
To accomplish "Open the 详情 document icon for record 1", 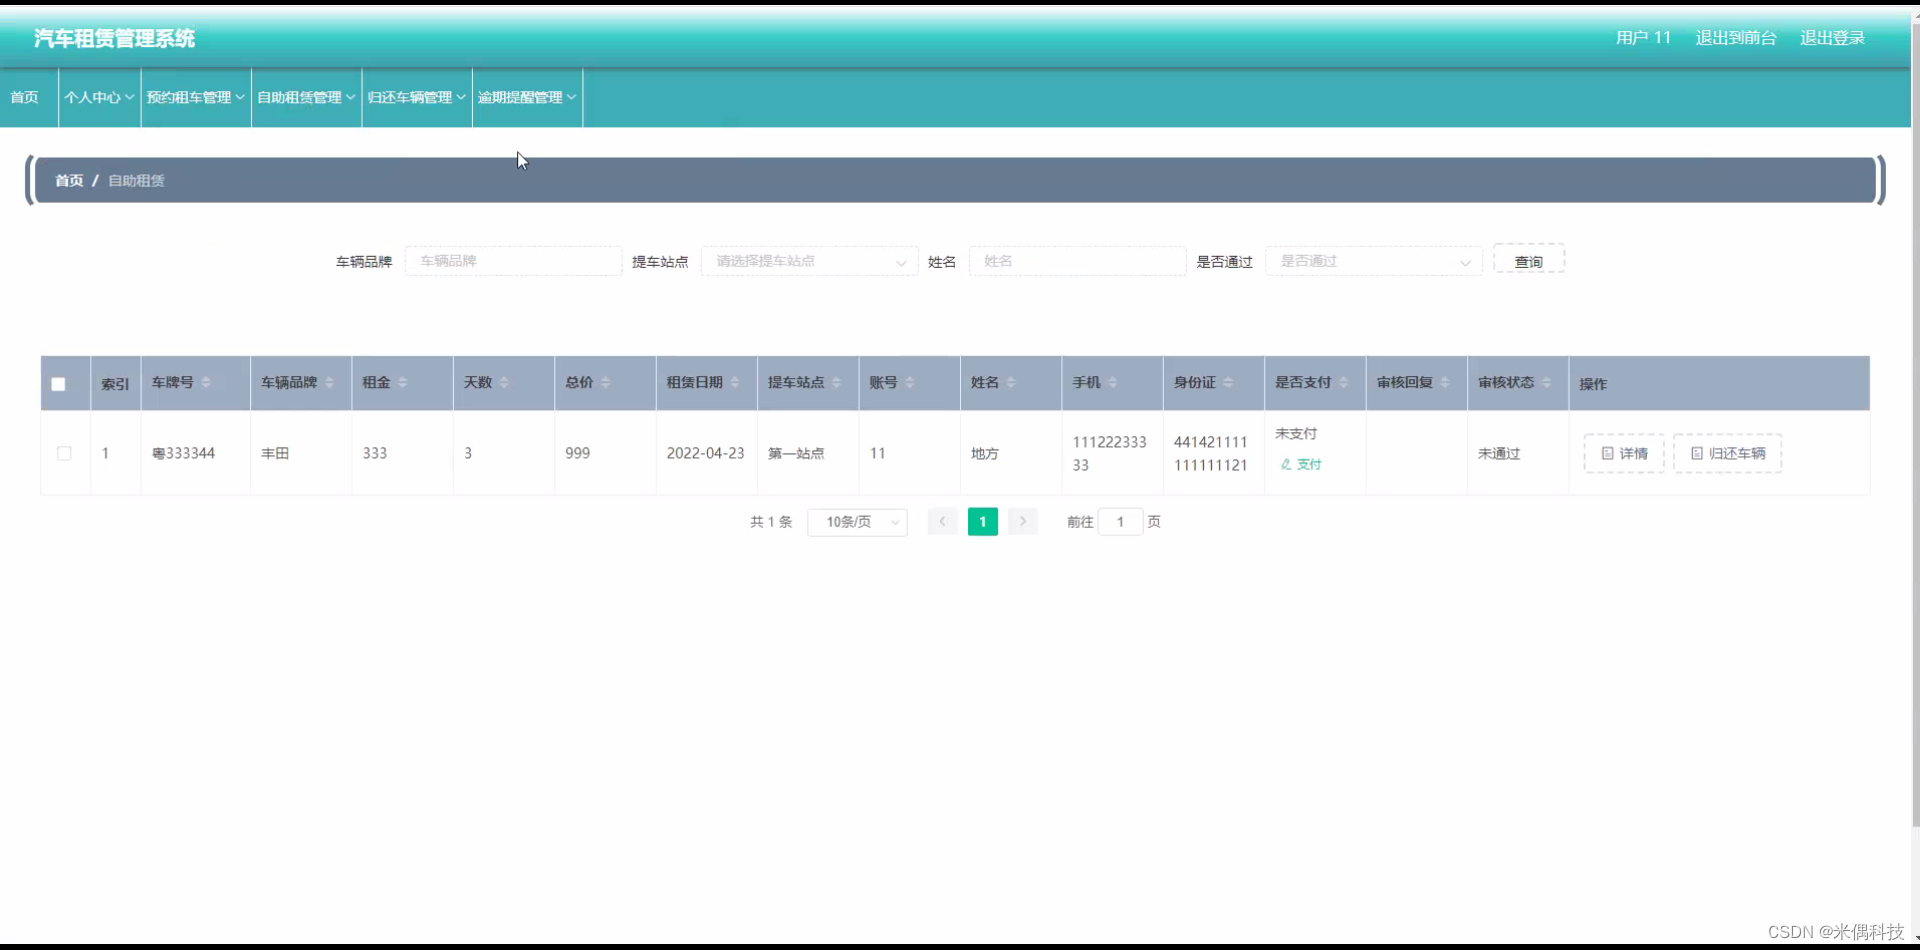I will pos(1607,453).
